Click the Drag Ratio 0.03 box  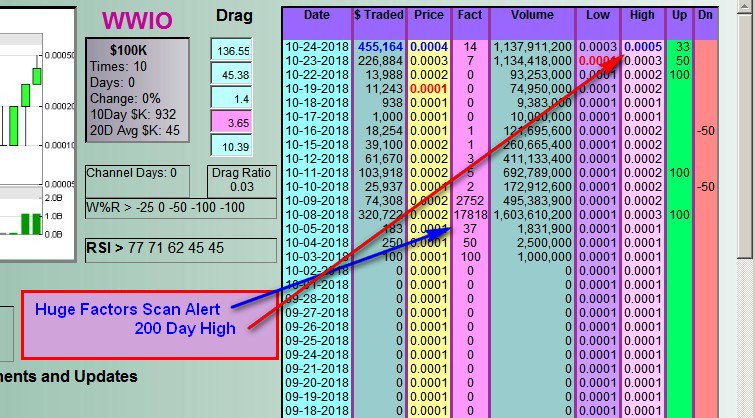coord(242,181)
